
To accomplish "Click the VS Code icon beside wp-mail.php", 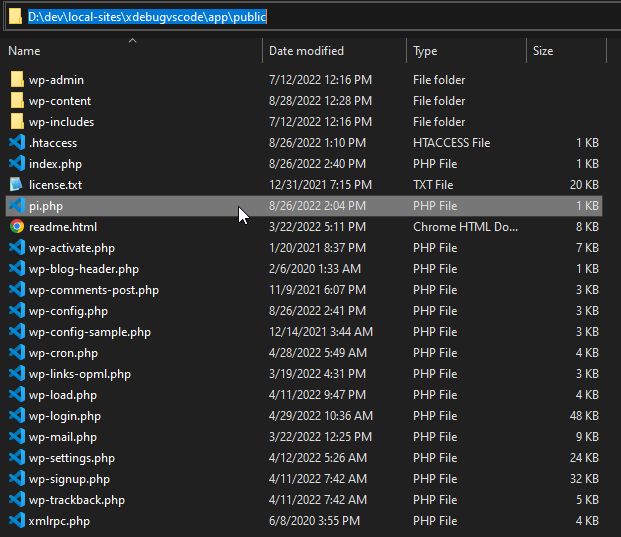I will (x=17, y=436).
